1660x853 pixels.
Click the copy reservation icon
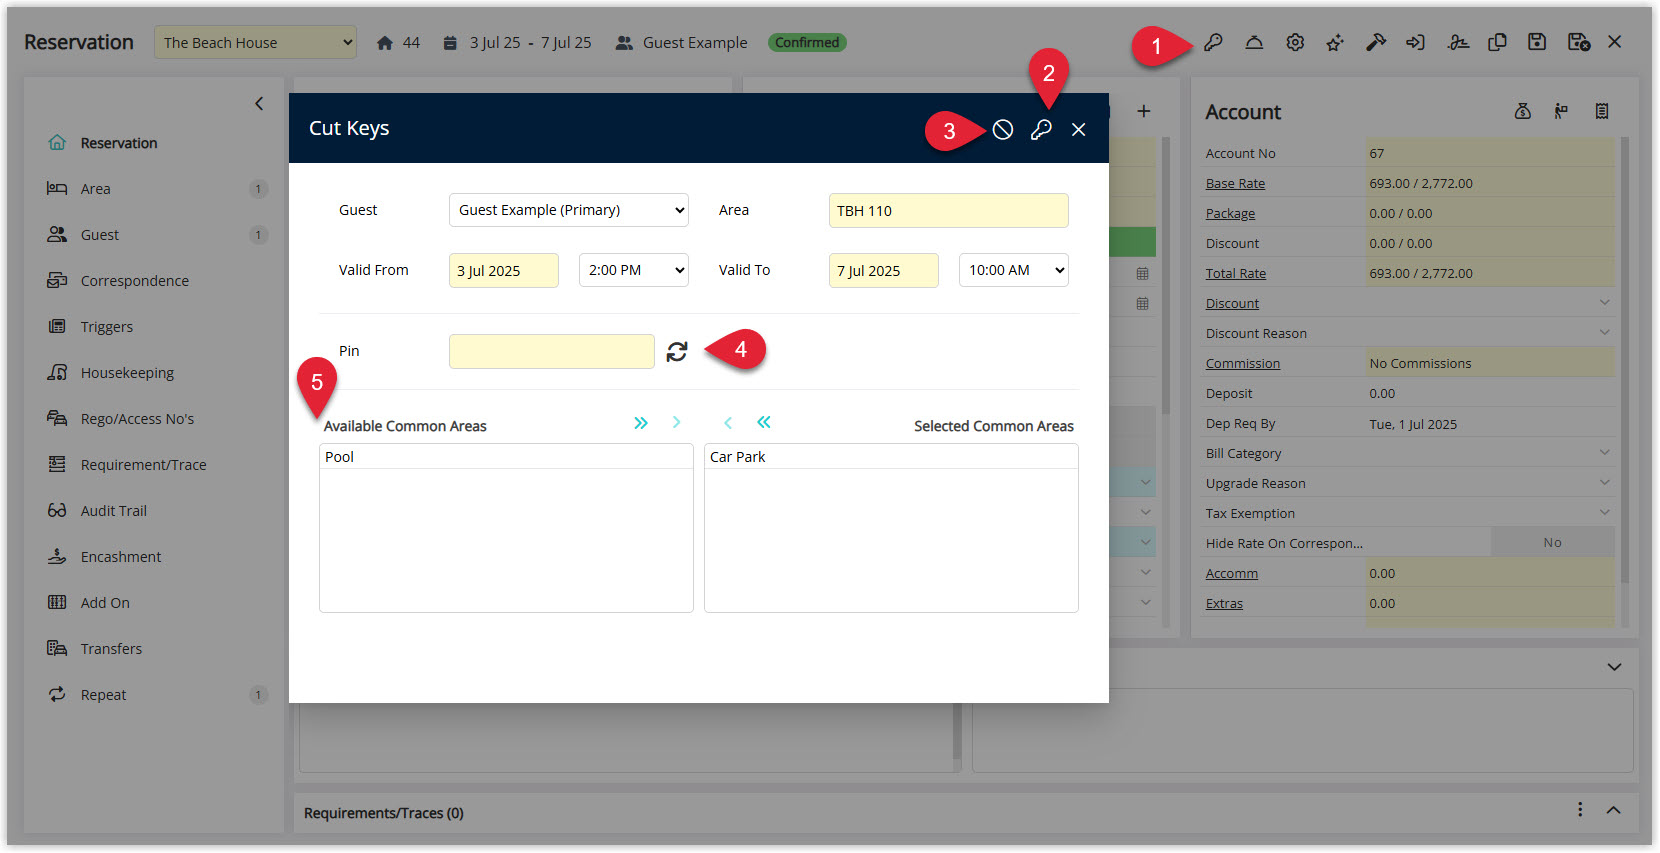coord(1497,42)
